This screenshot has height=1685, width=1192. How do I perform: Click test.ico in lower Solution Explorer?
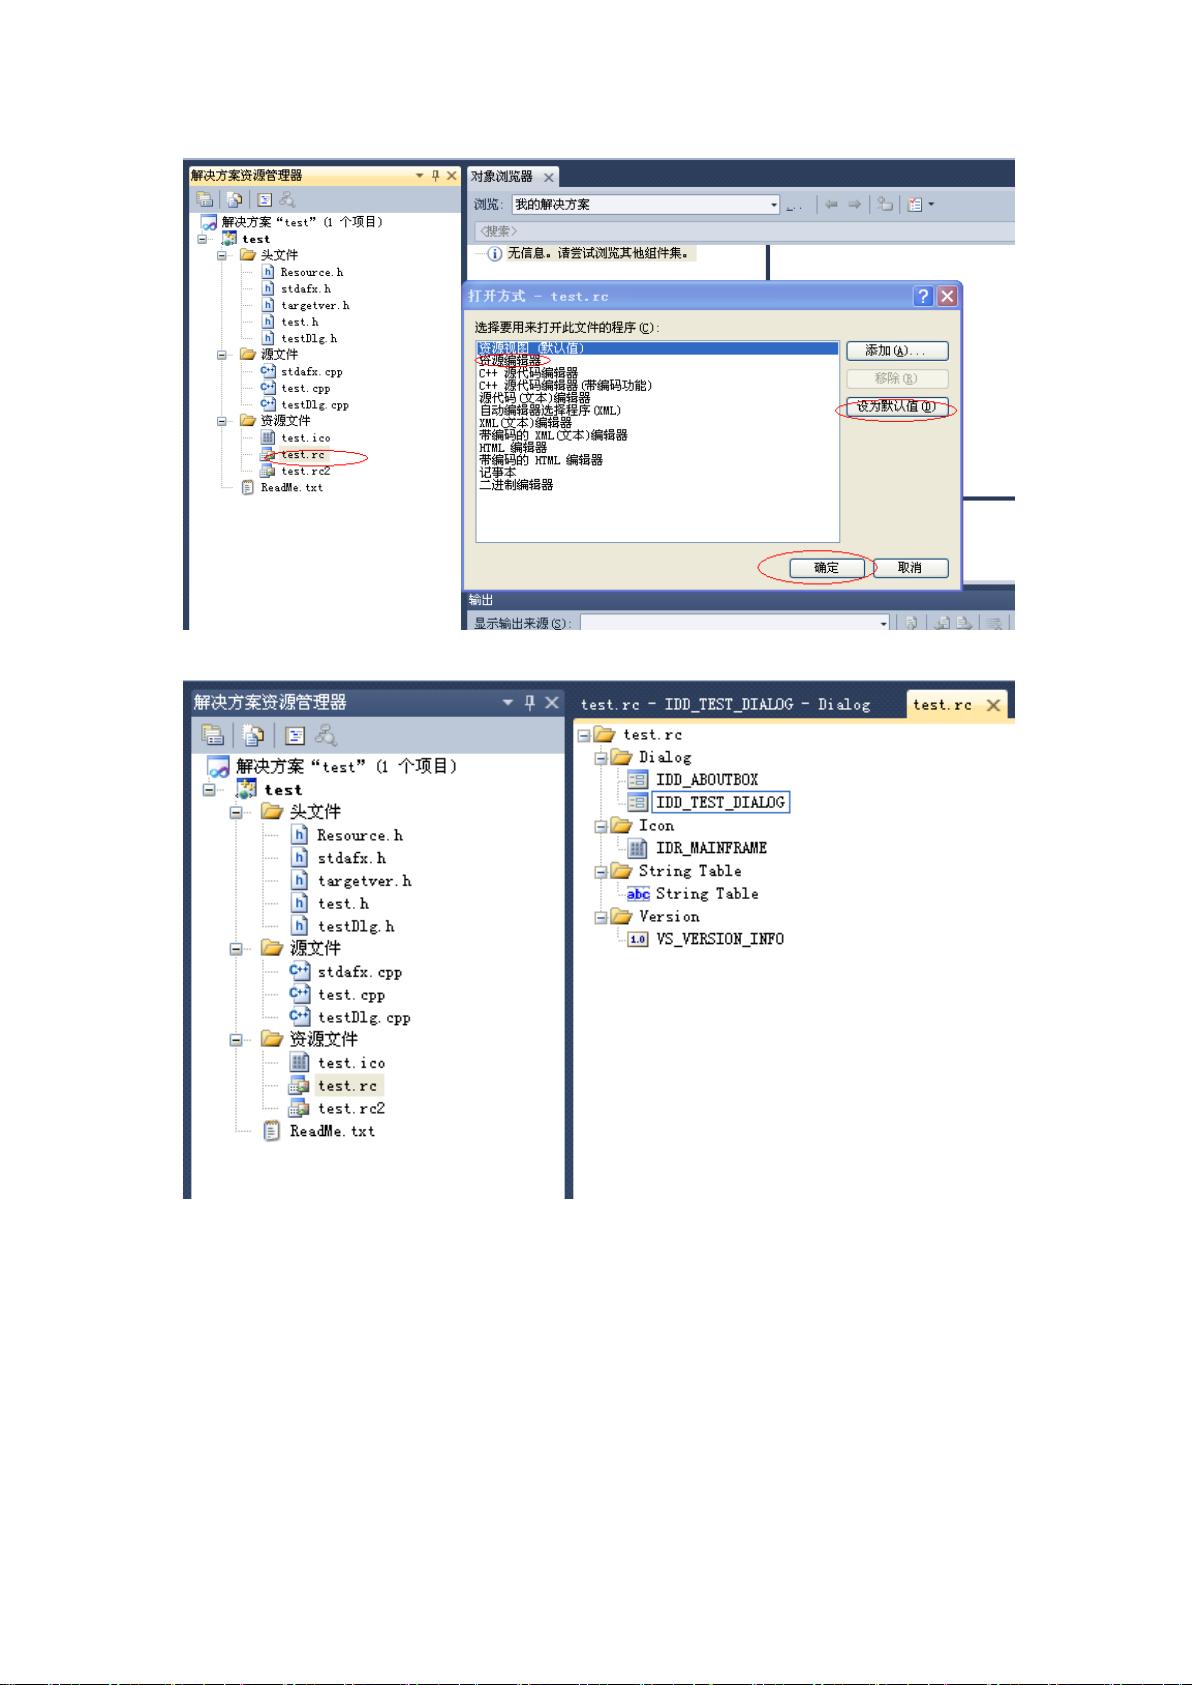pos(351,1063)
